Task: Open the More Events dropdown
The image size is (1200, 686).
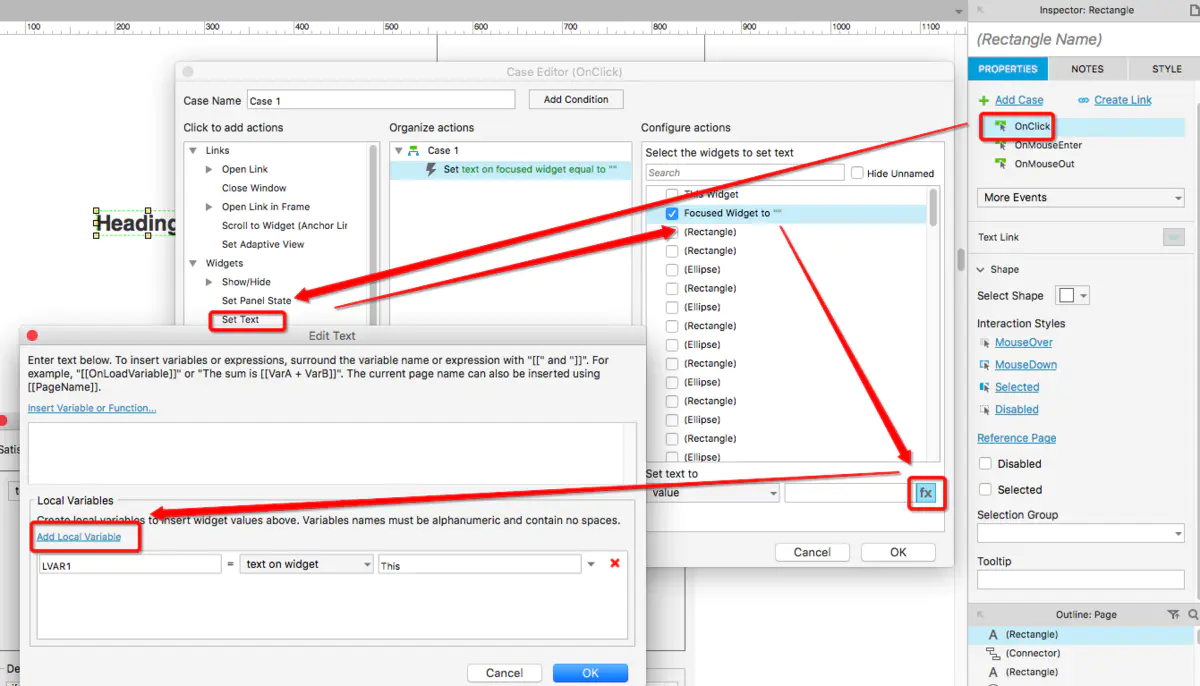Action: coord(1081,198)
